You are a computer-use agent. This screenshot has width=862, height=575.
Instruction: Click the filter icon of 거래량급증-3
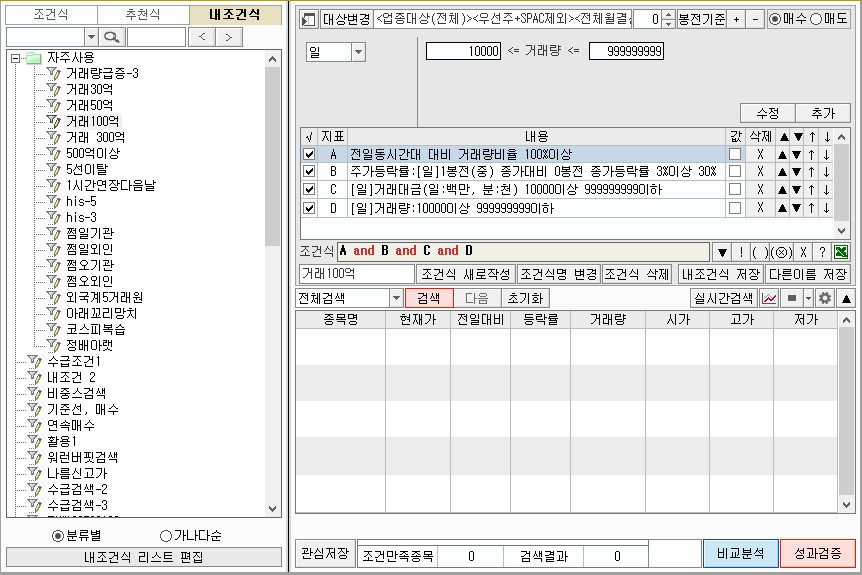tap(53, 73)
